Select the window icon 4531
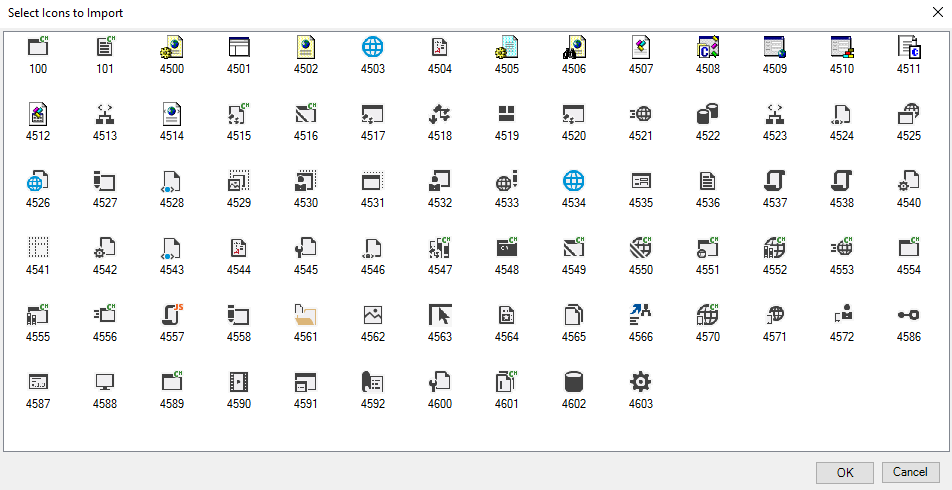This screenshot has height=490, width=952. click(x=373, y=180)
